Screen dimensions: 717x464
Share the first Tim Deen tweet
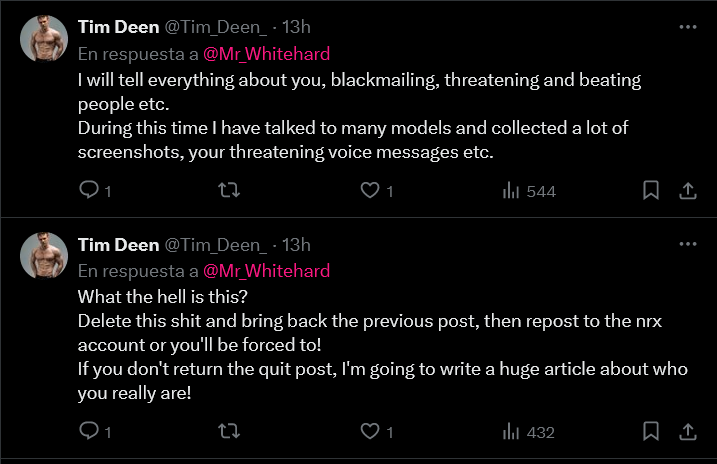pyautogui.click(x=687, y=190)
